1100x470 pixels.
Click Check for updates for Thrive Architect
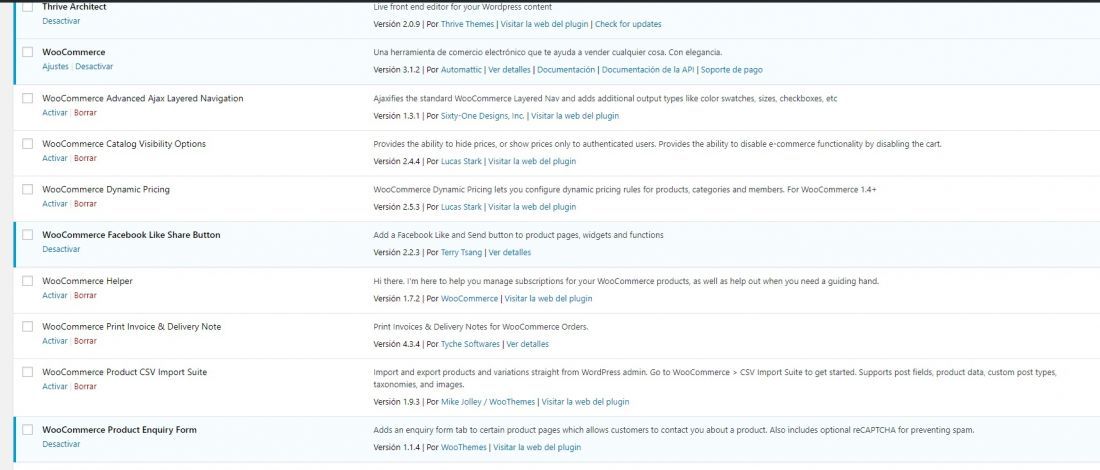click(x=628, y=24)
